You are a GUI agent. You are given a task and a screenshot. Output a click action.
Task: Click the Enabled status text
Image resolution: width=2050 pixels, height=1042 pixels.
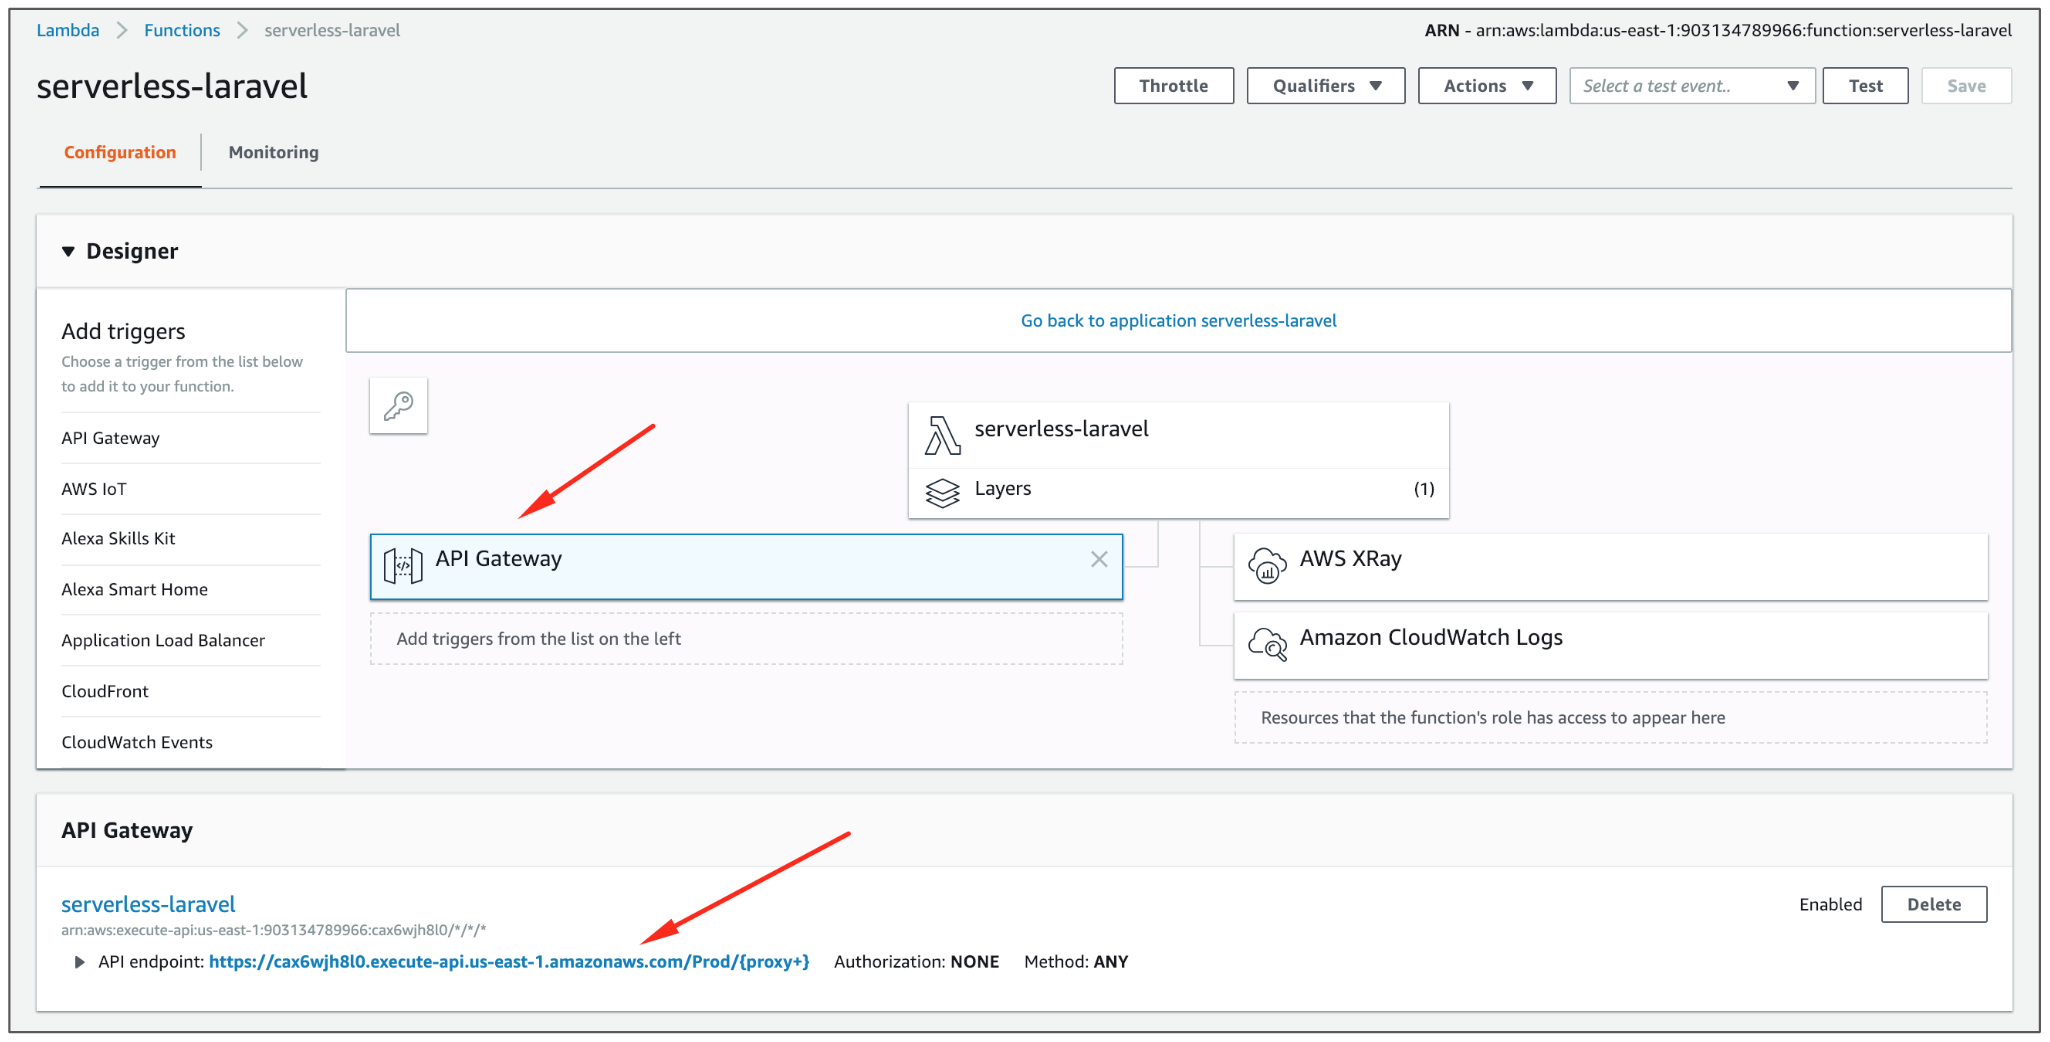pyautogui.click(x=1830, y=904)
